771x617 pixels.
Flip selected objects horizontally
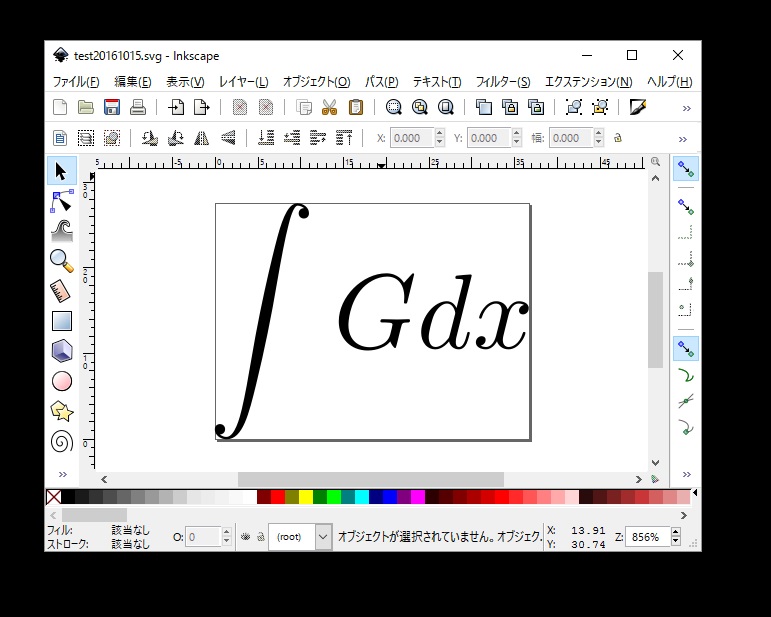click(x=202, y=138)
